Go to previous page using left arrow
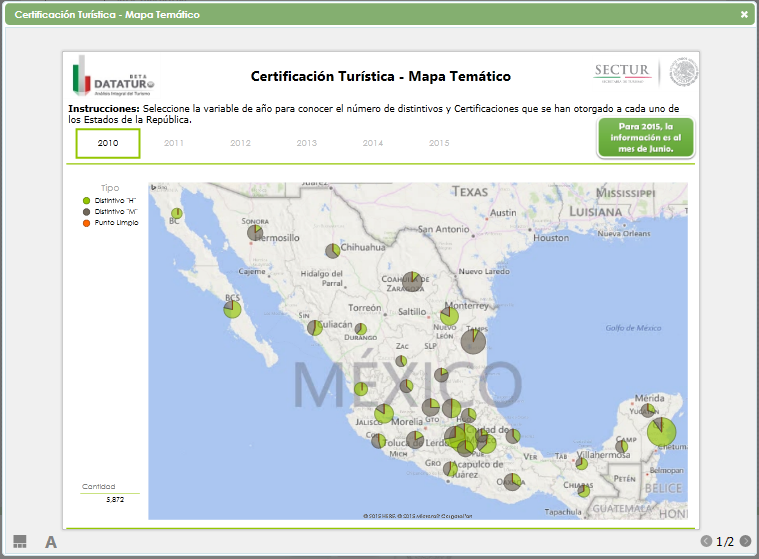 pyautogui.click(x=707, y=541)
